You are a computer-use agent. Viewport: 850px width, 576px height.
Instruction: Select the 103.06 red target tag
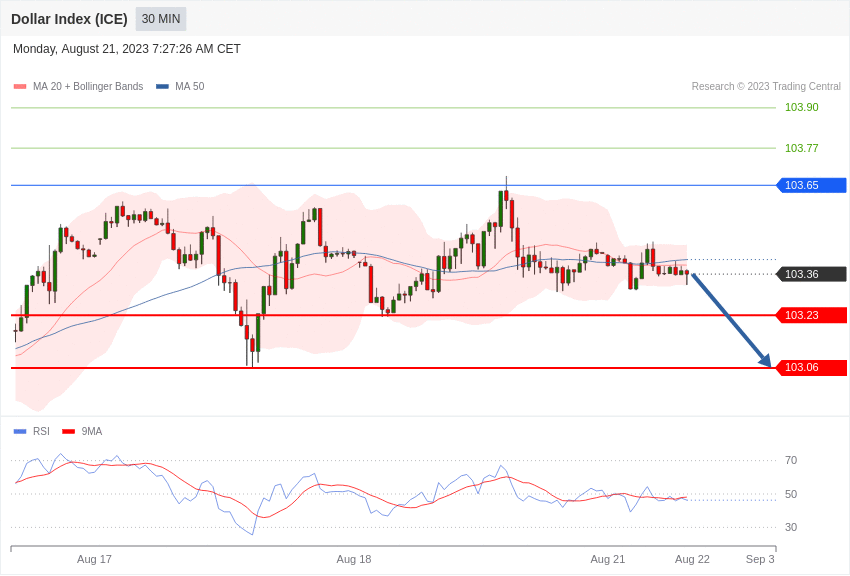coord(812,367)
